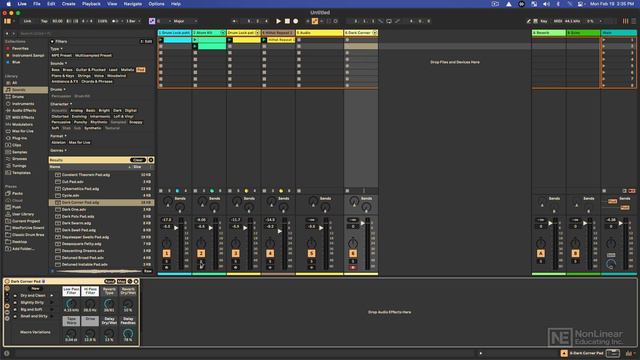Adjust Main track volume fader handle

pyautogui.click(x=621, y=223)
